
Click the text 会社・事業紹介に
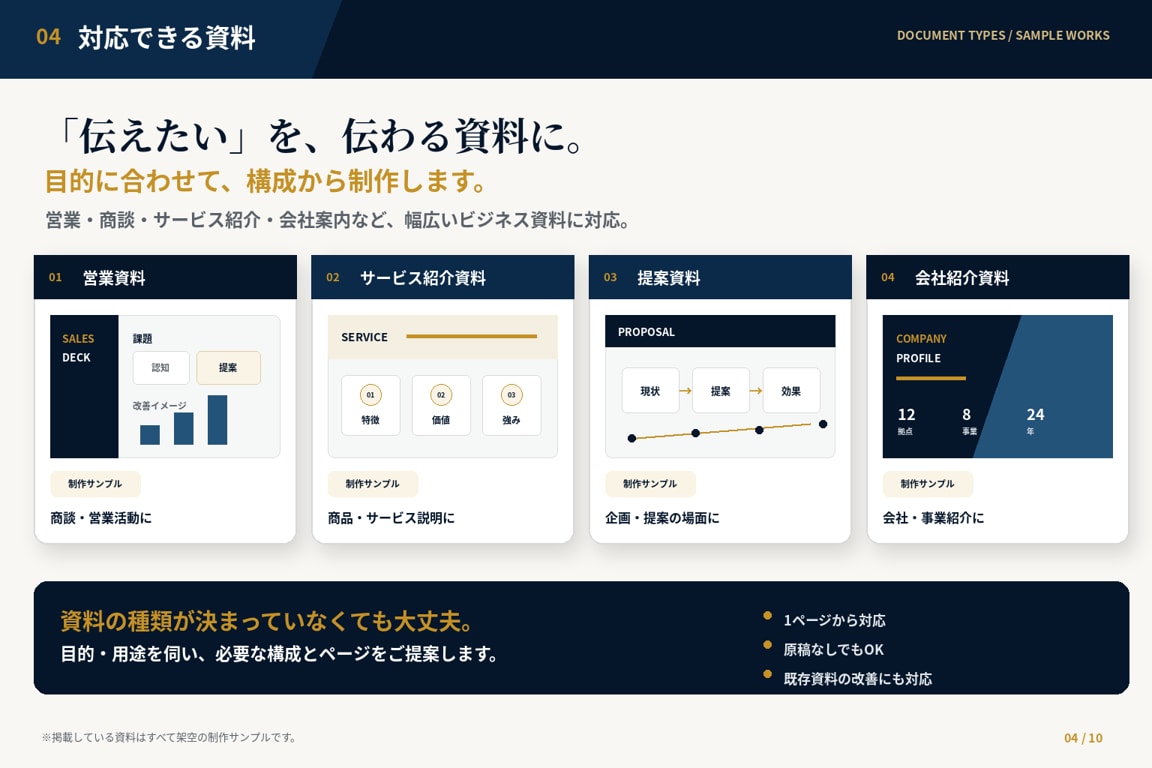click(934, 518)
